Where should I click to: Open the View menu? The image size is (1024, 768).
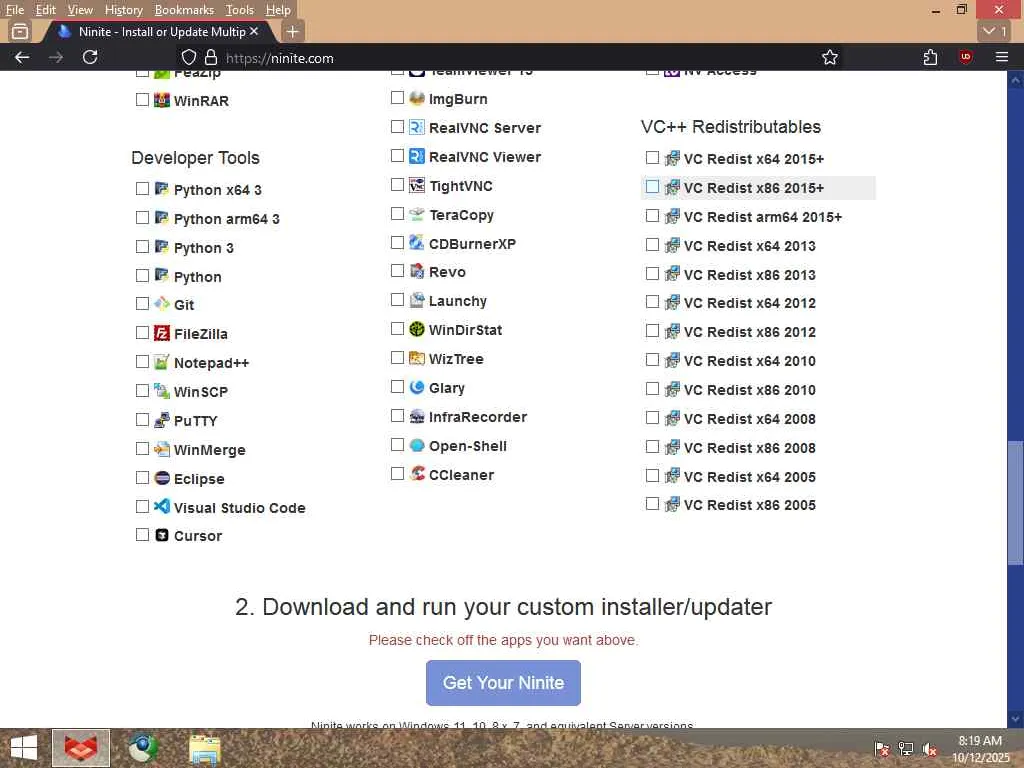[x=80, y=10]
